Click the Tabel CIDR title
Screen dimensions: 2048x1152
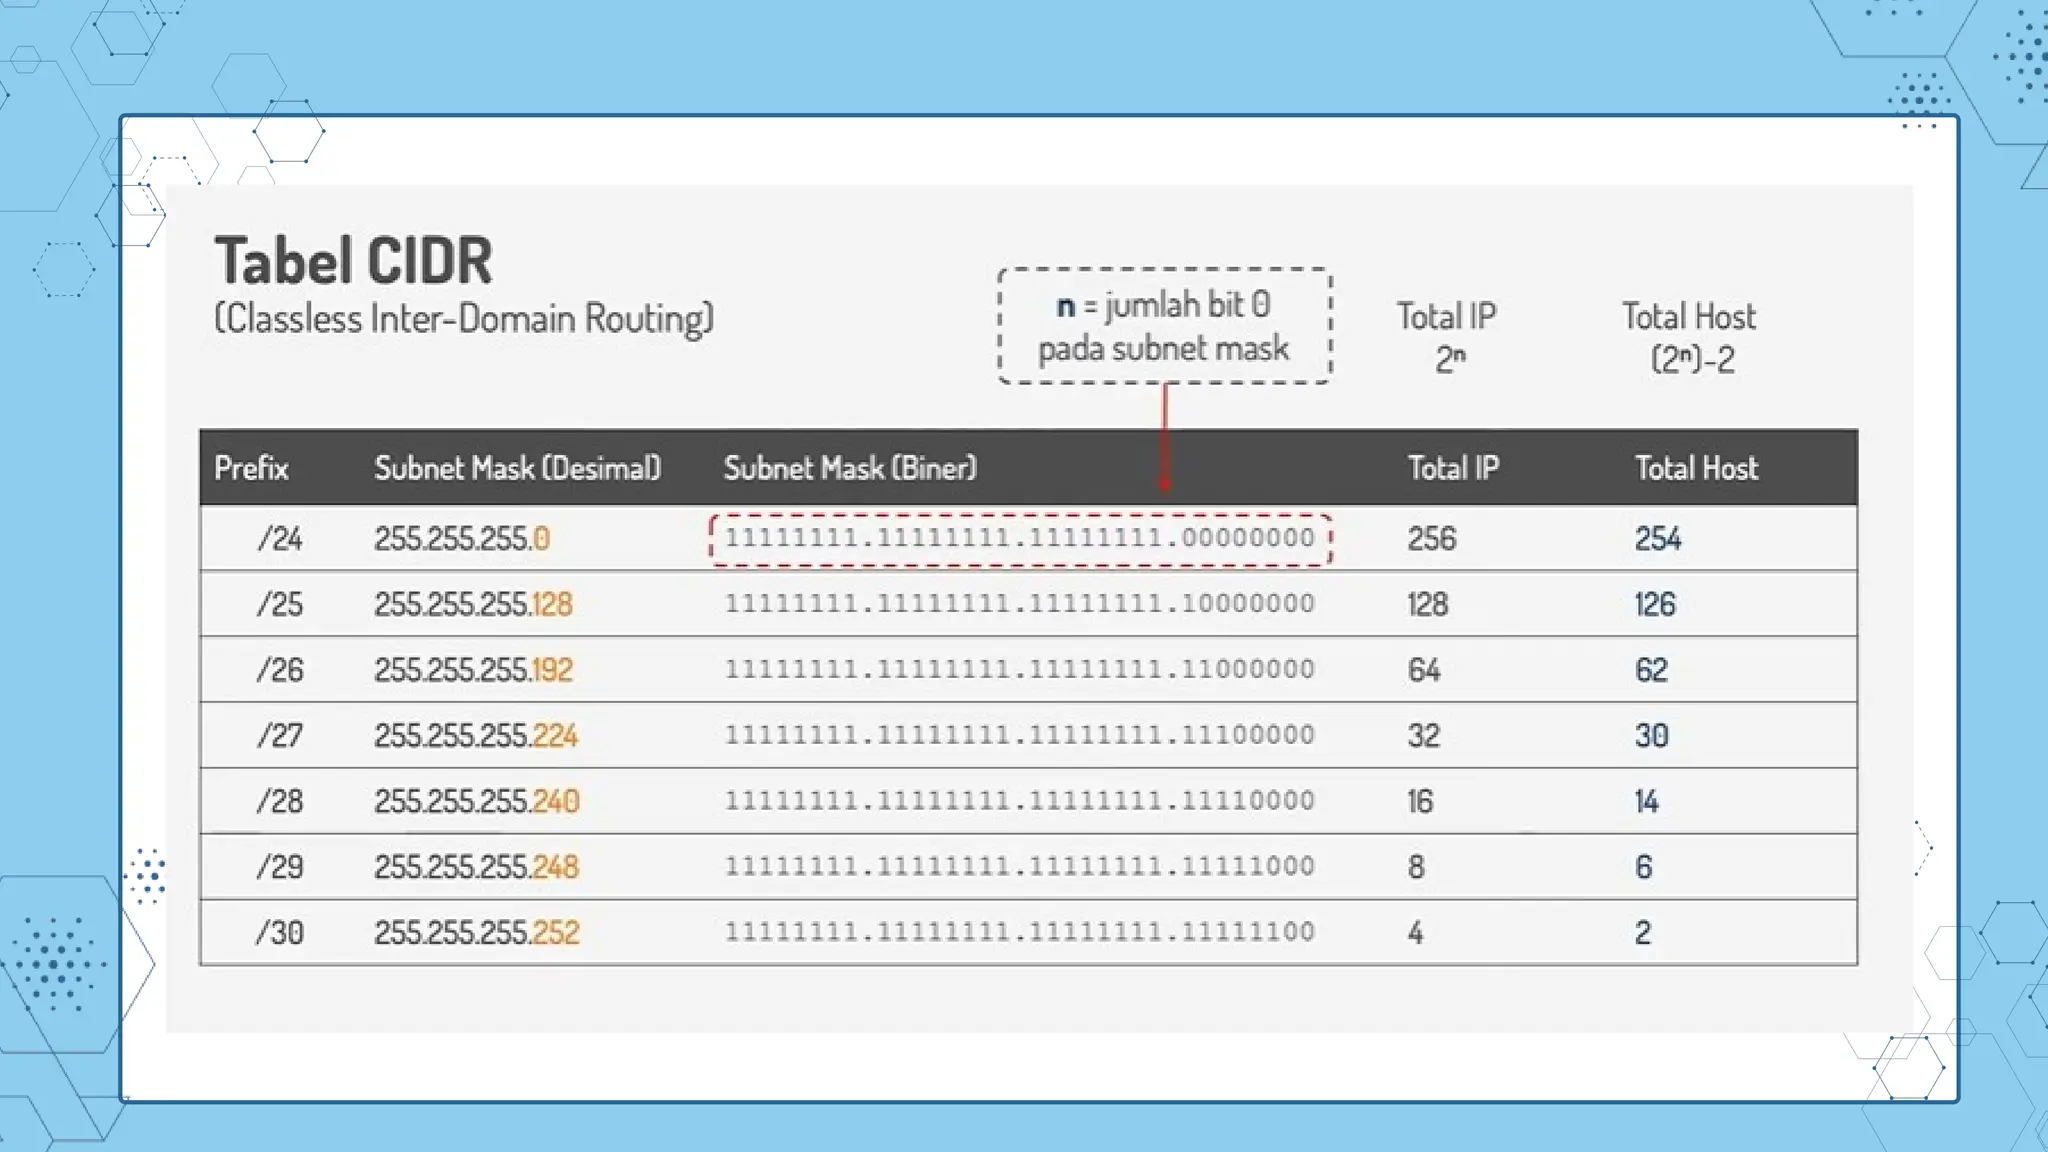tap(354, 262)
